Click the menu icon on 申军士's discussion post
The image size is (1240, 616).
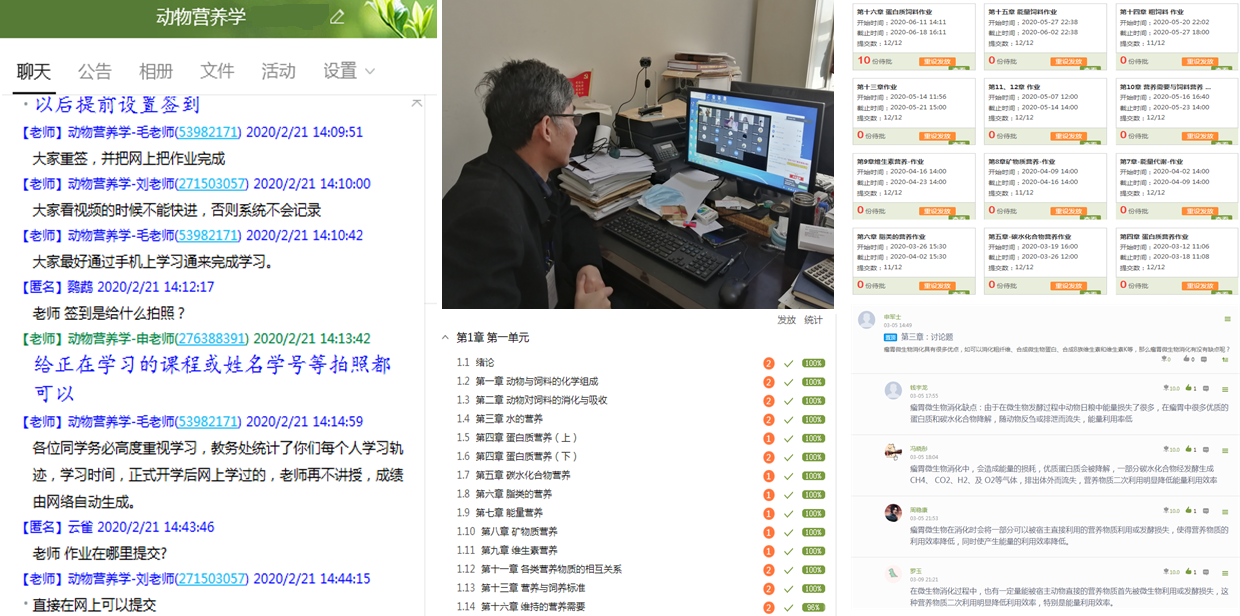1226,319
